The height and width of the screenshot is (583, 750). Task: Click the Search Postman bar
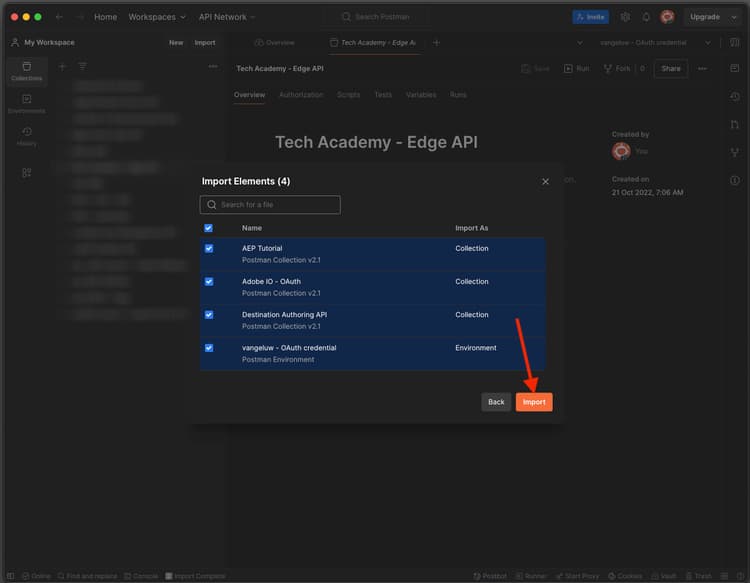point(375,17)
